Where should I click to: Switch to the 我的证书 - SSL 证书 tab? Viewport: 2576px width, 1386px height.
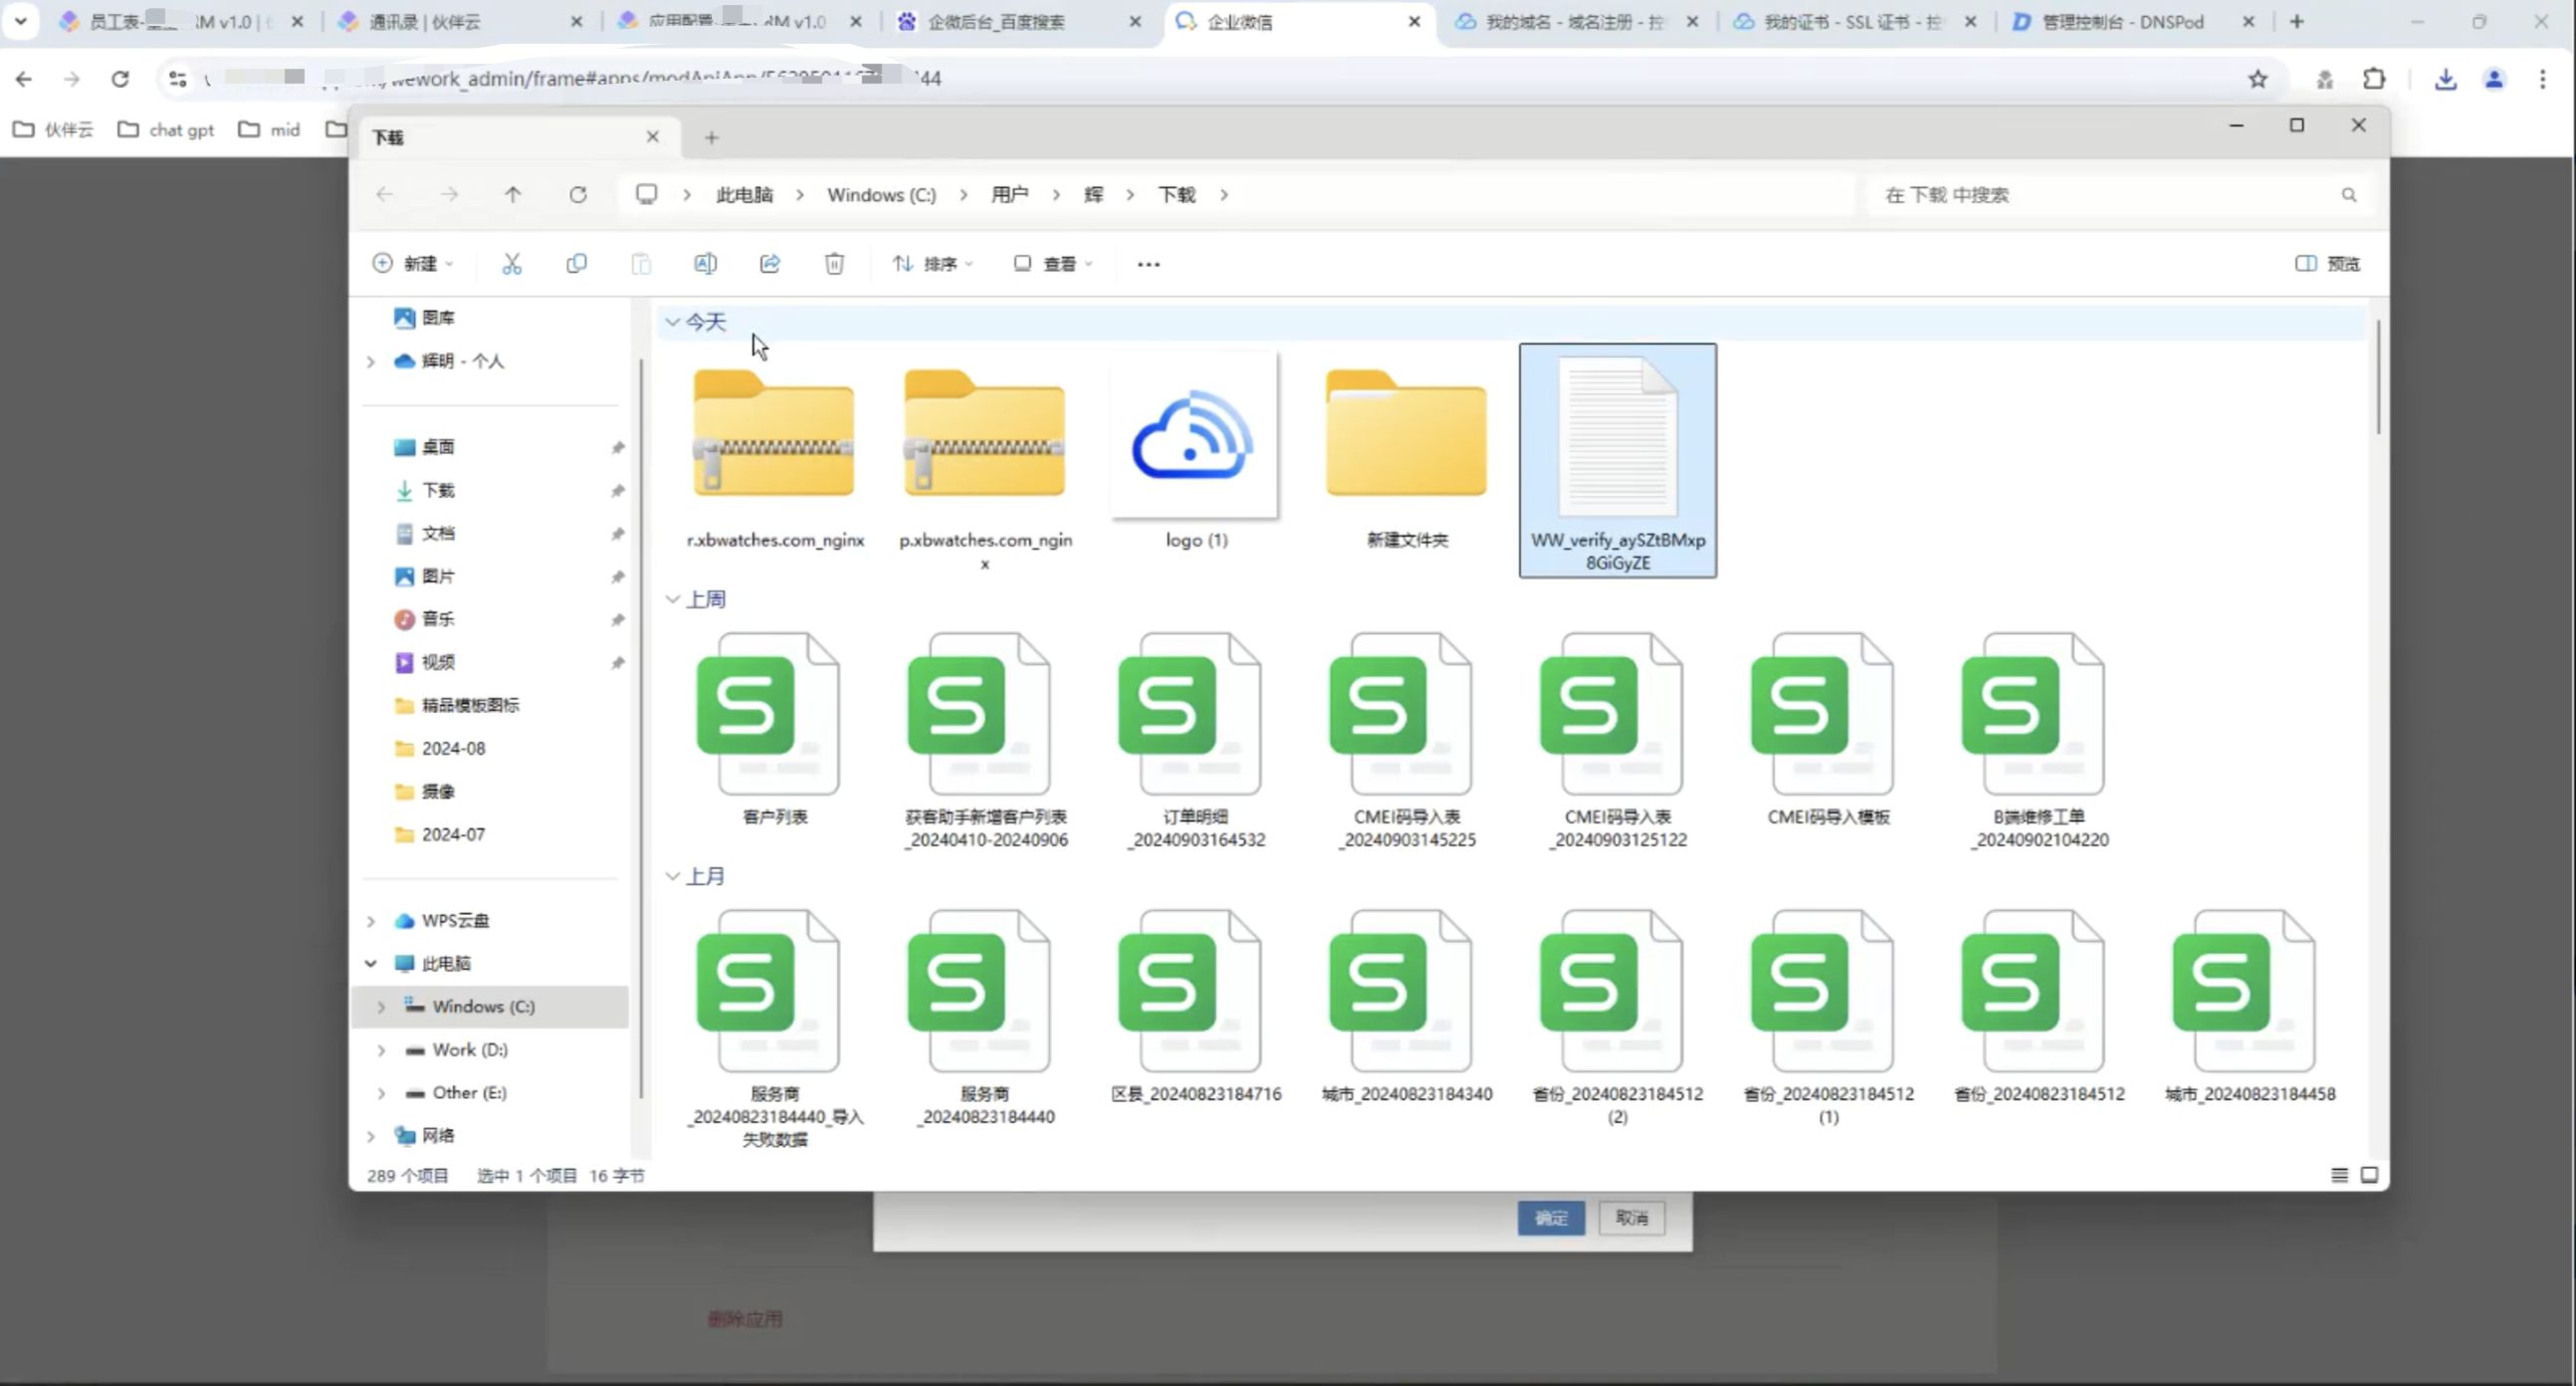[x=1855, y=22]
